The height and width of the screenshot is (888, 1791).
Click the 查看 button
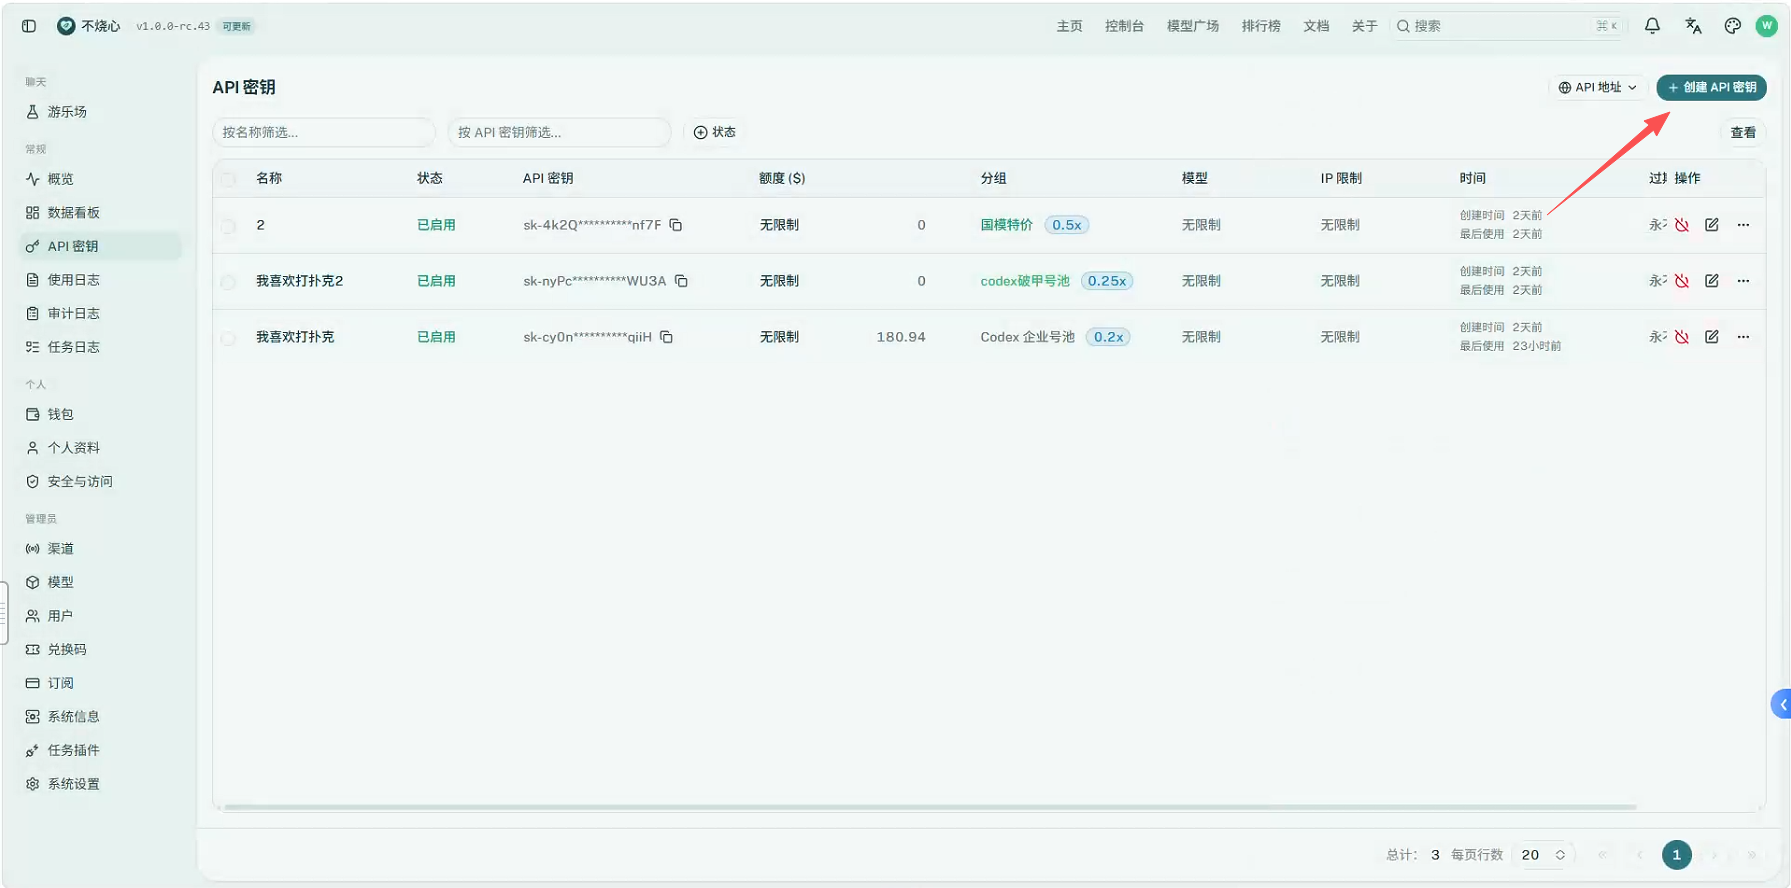1743,132
